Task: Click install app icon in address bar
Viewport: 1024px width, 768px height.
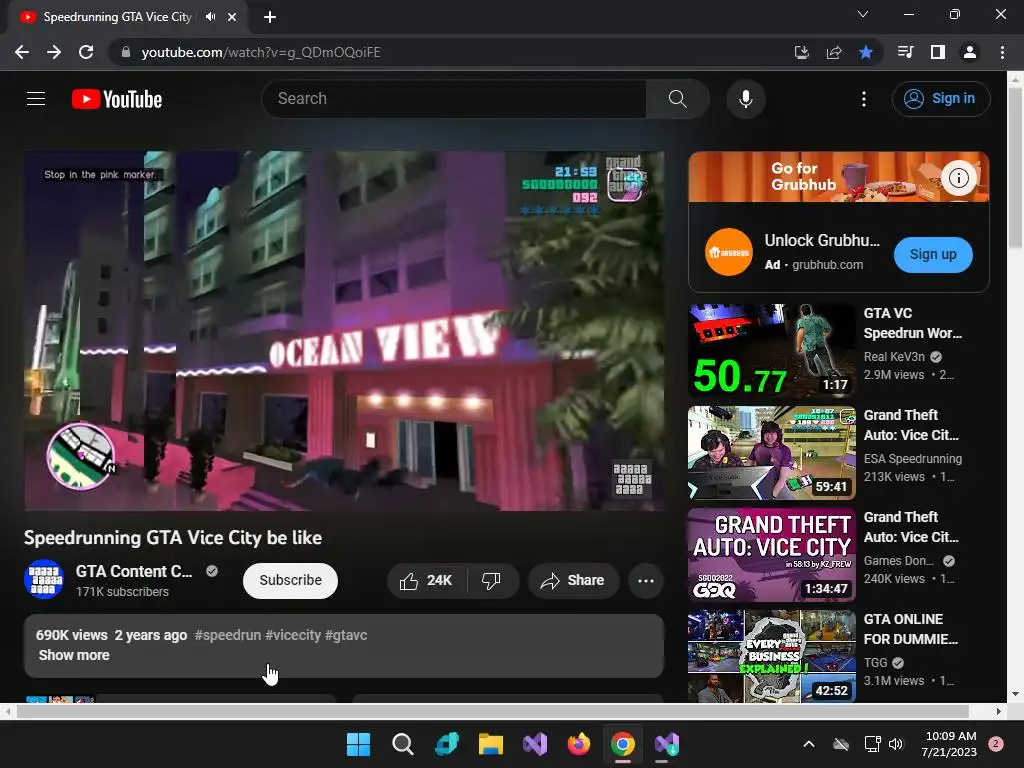Action: (x=801, y=52)
